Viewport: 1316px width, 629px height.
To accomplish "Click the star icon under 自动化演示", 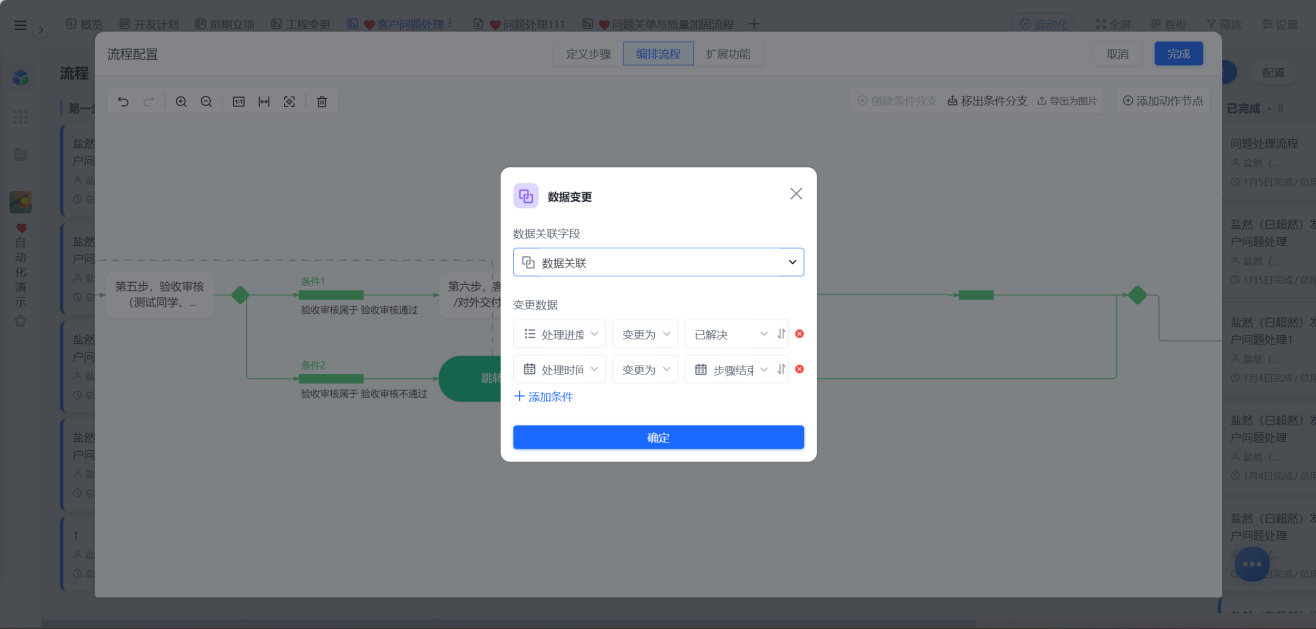I will click(20, 321).
